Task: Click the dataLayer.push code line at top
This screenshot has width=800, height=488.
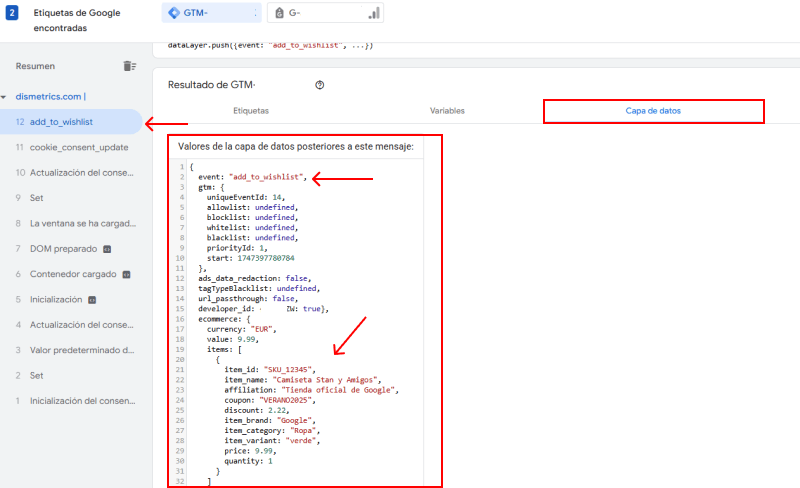Action: [x=270, y=45]
